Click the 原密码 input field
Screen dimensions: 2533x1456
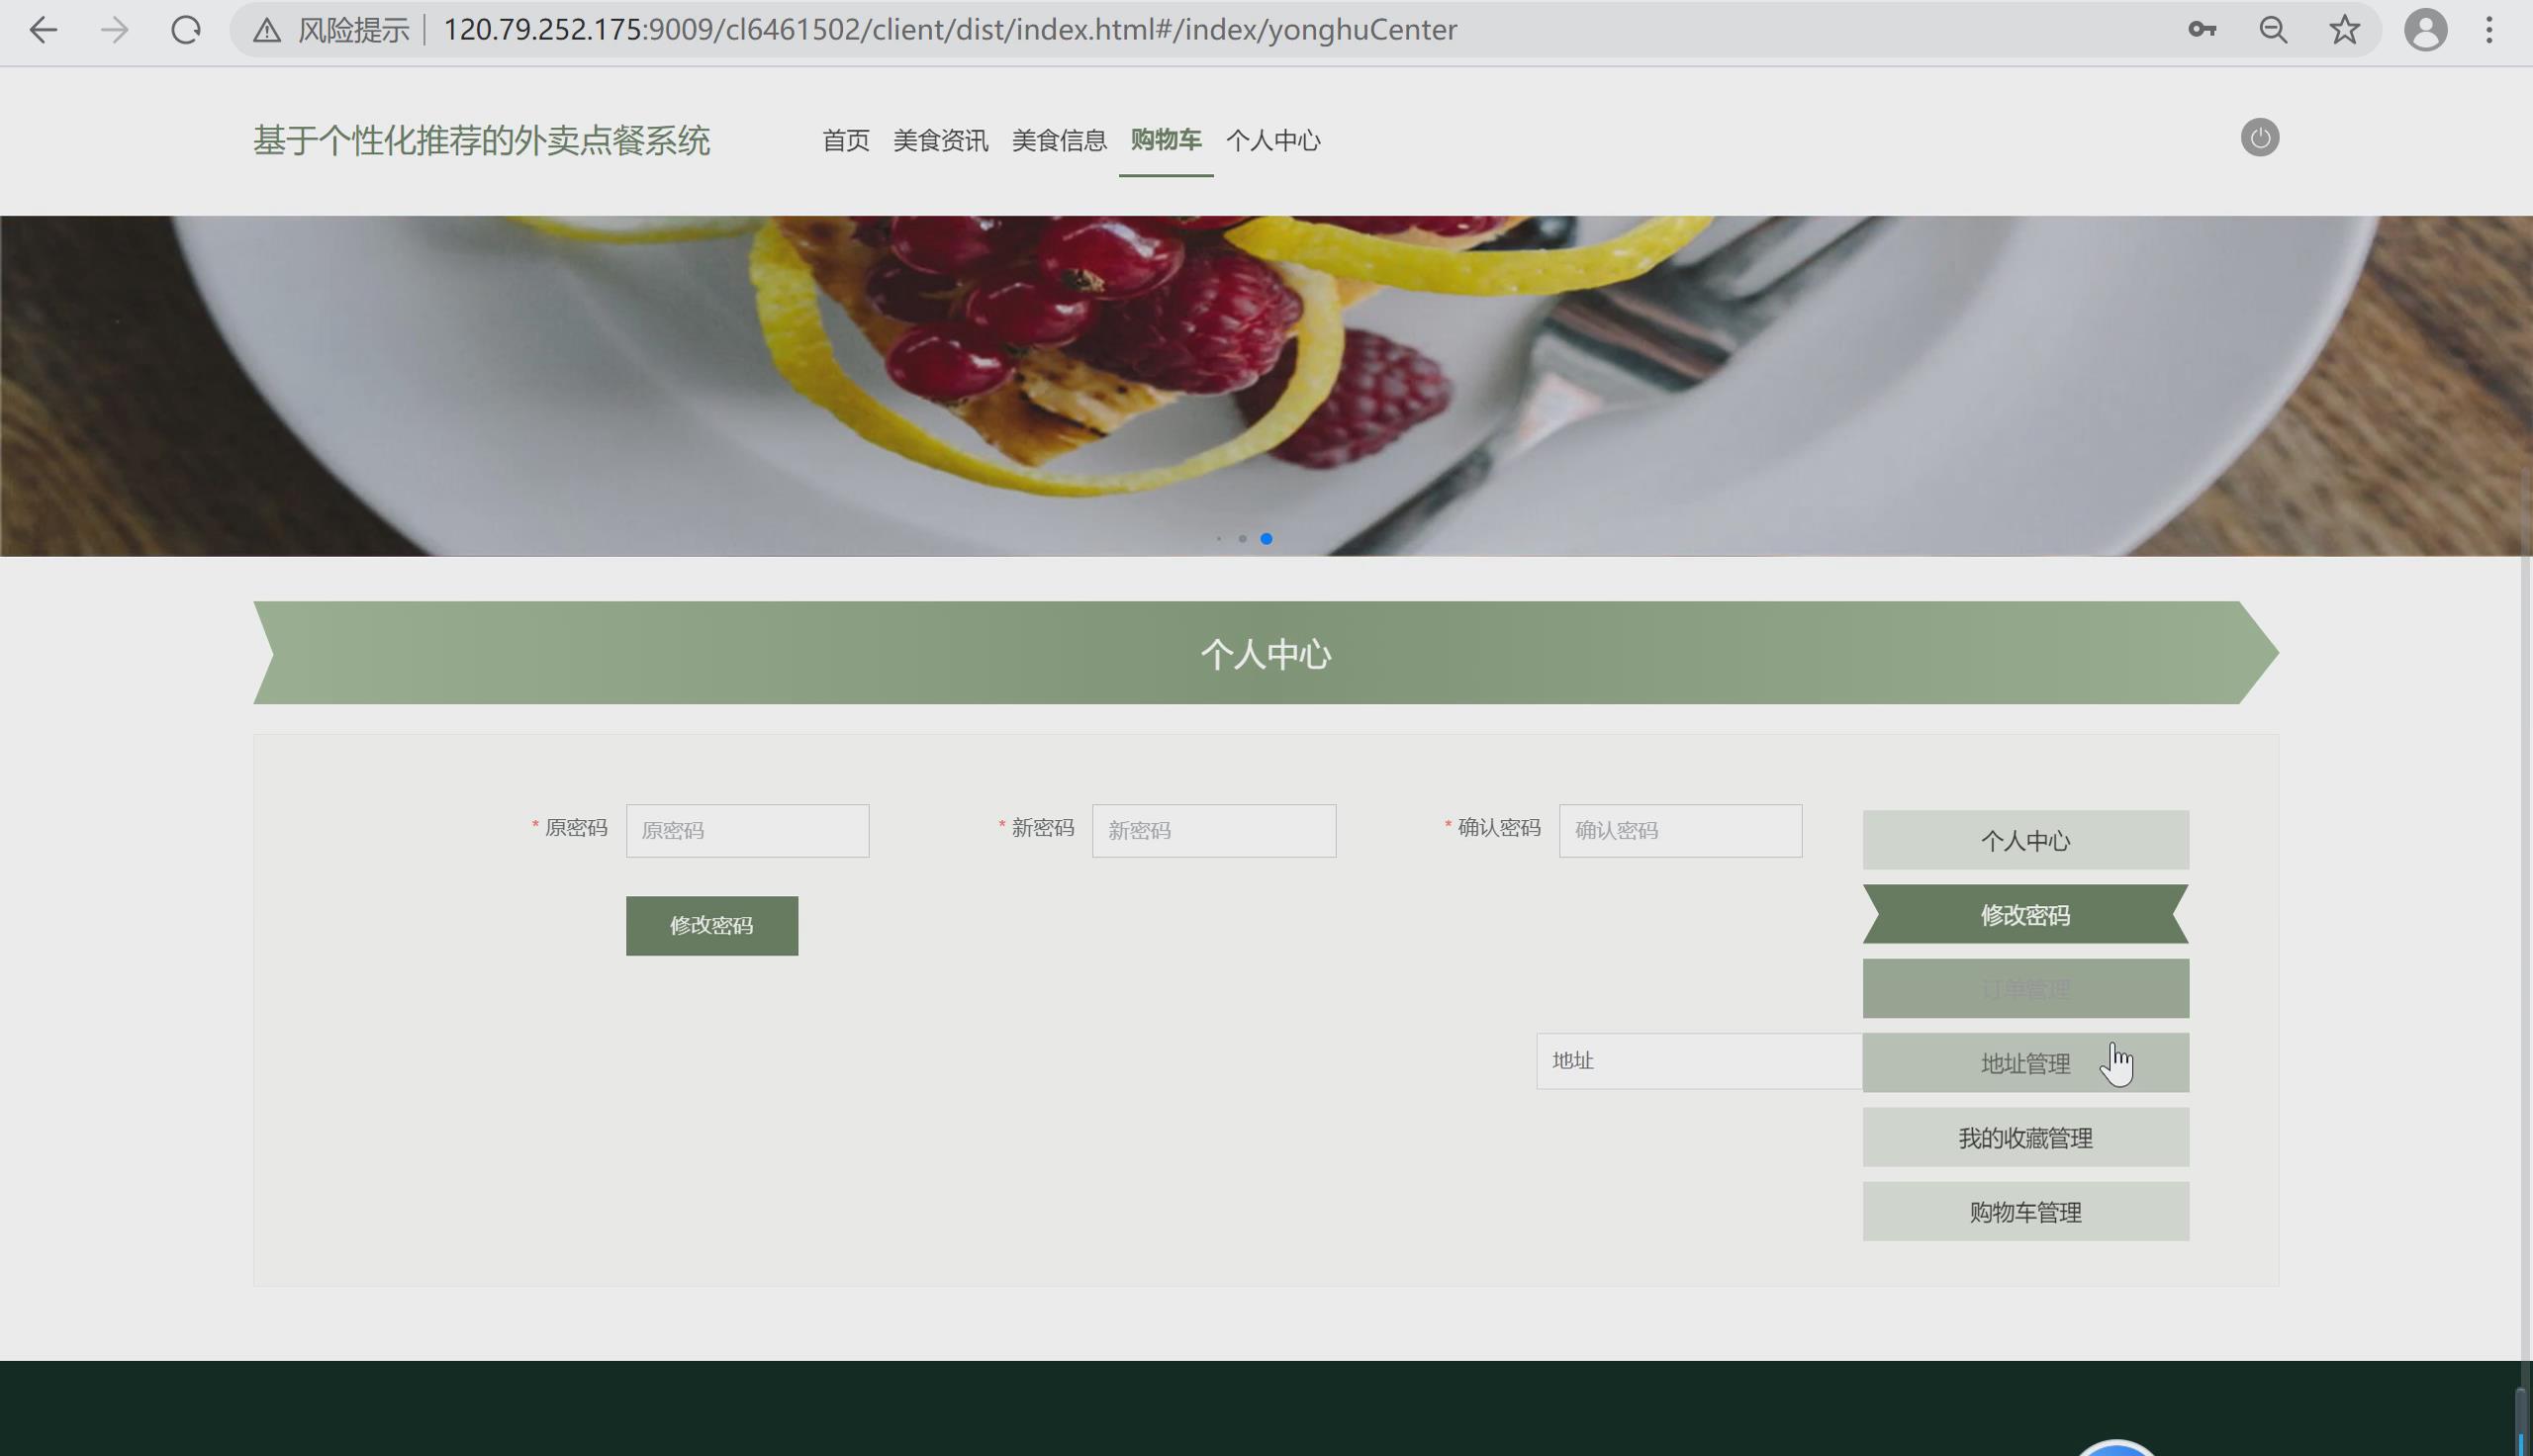coord(747,830)
